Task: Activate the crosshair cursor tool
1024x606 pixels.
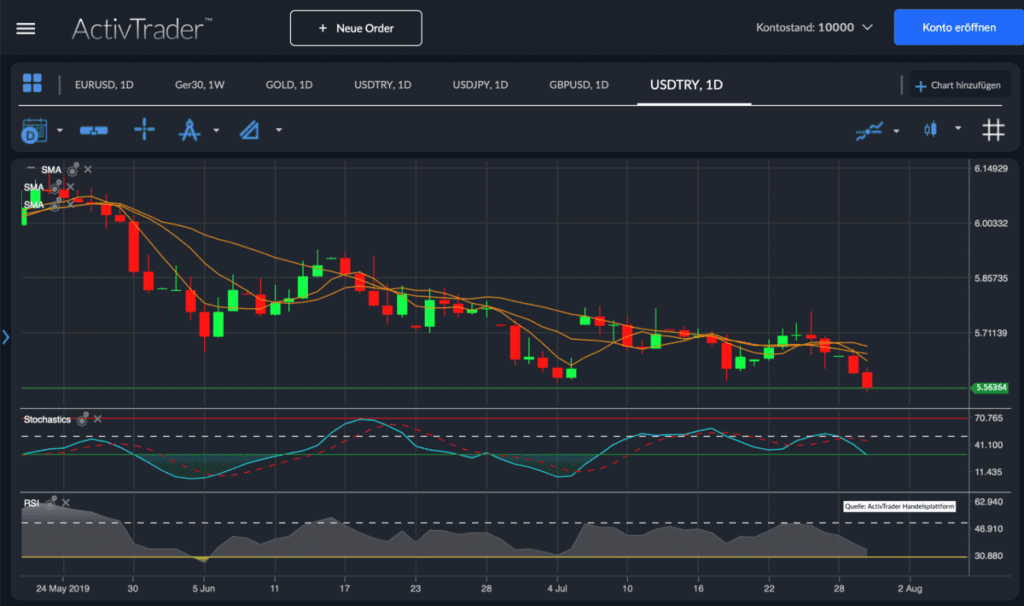Action: pyautogui.click(x=144, y=129)
